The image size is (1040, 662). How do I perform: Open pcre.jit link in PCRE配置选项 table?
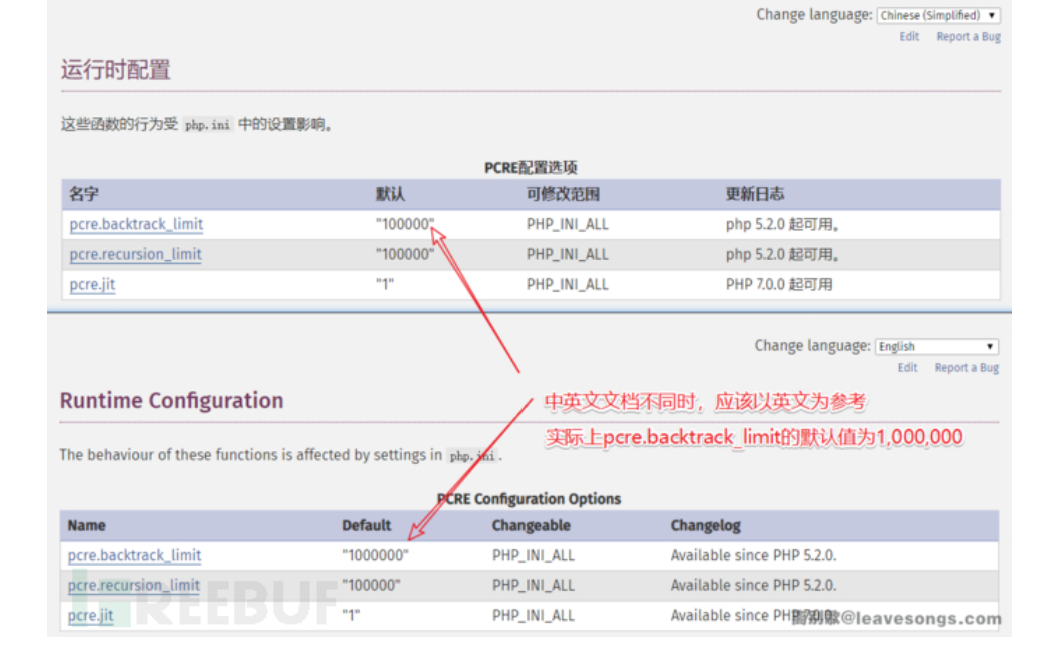pyautogui.click(x=92, y=285)
